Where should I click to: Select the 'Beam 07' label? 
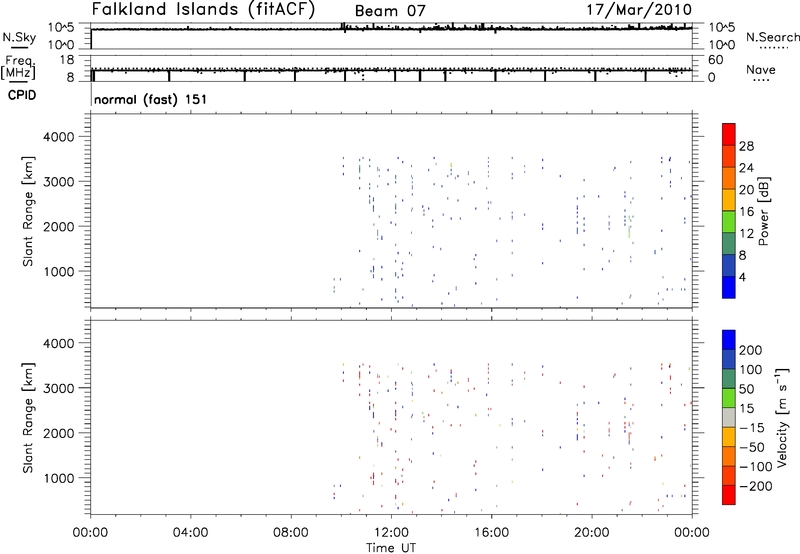point(390,11)
